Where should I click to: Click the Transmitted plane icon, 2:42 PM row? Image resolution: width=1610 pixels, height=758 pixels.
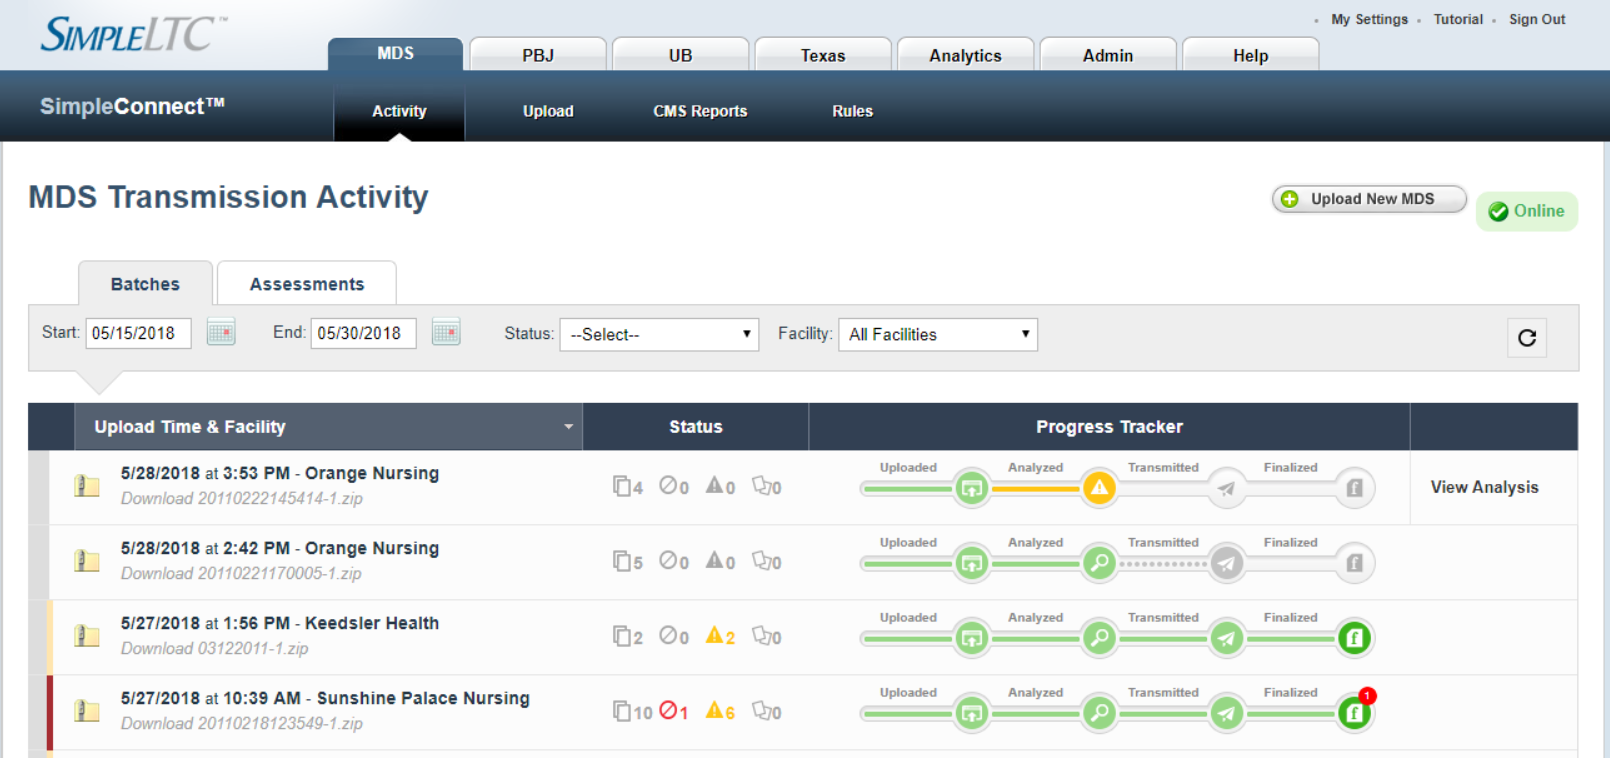tap(1227, 563)
